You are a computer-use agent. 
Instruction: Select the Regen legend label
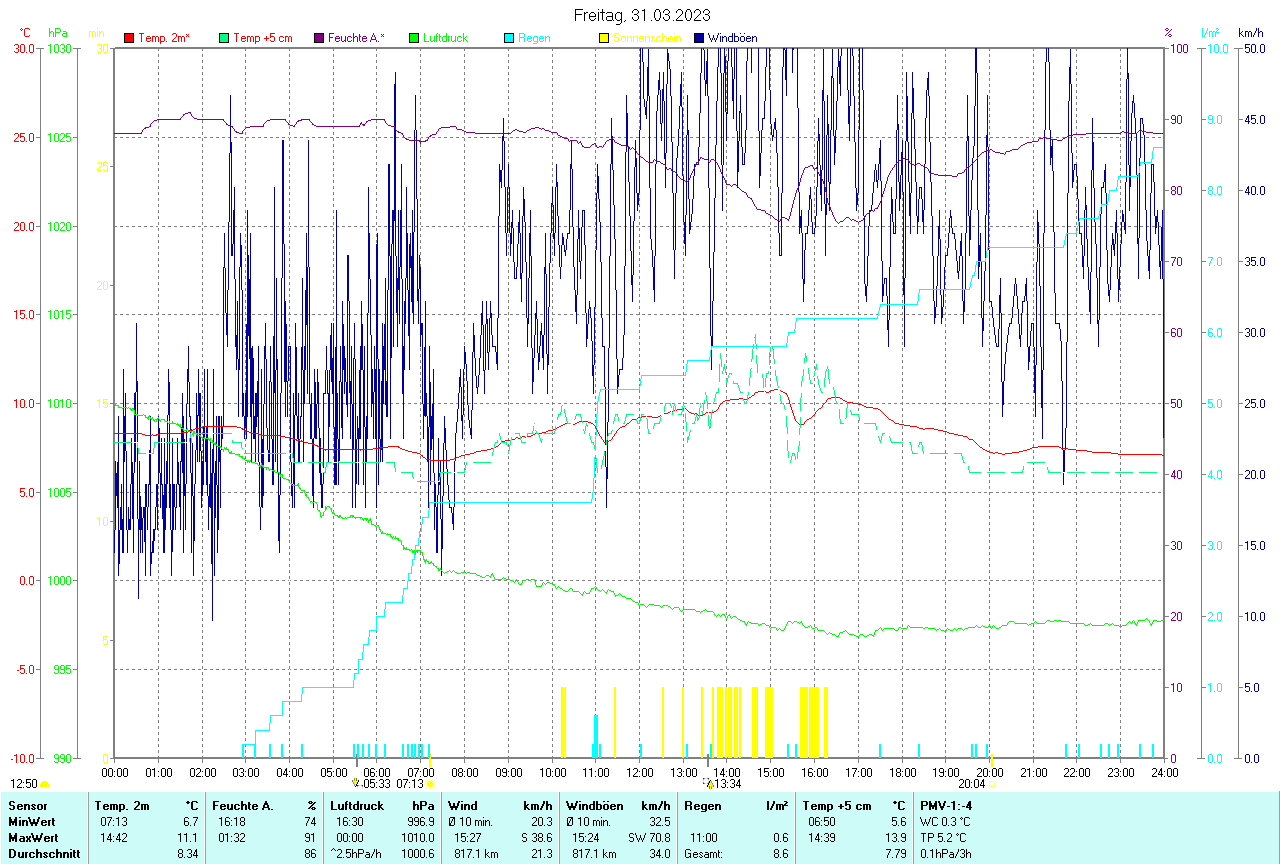tap(534, 38)
